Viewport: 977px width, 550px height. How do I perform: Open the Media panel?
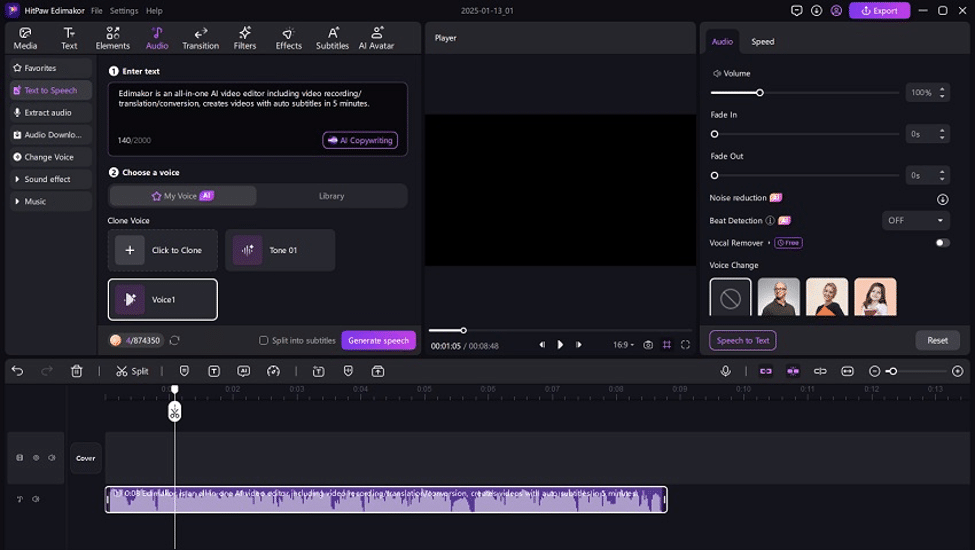pos(25,38)
